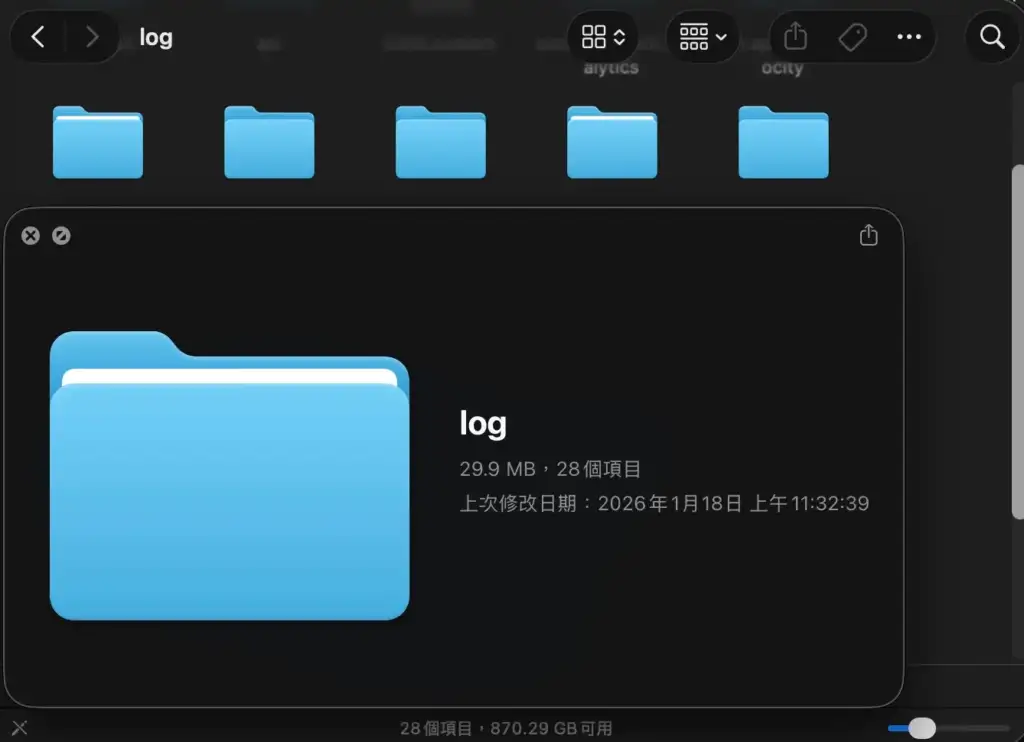This screenshot has height=742, width=1024.
Task: Open the tag editor from toolbar
Action: point(852,38)
